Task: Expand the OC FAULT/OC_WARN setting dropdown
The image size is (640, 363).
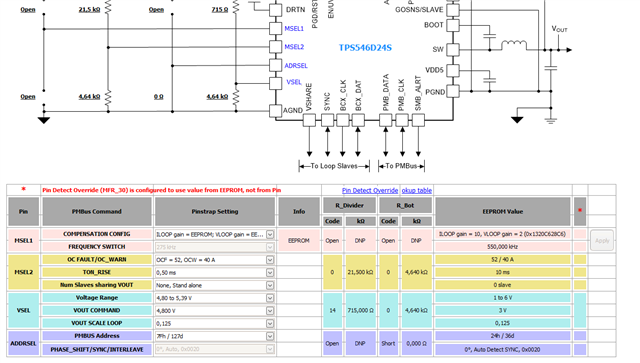Action: click(215, 260)
